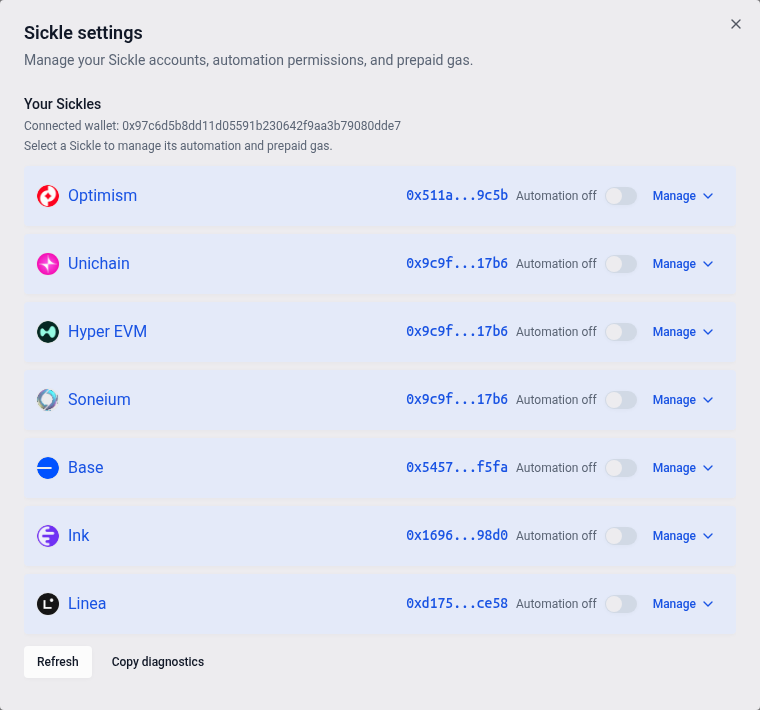Select the Ink chain name
Image resolution: width=760 pixels, height=710 pixels.
[79, 536]
